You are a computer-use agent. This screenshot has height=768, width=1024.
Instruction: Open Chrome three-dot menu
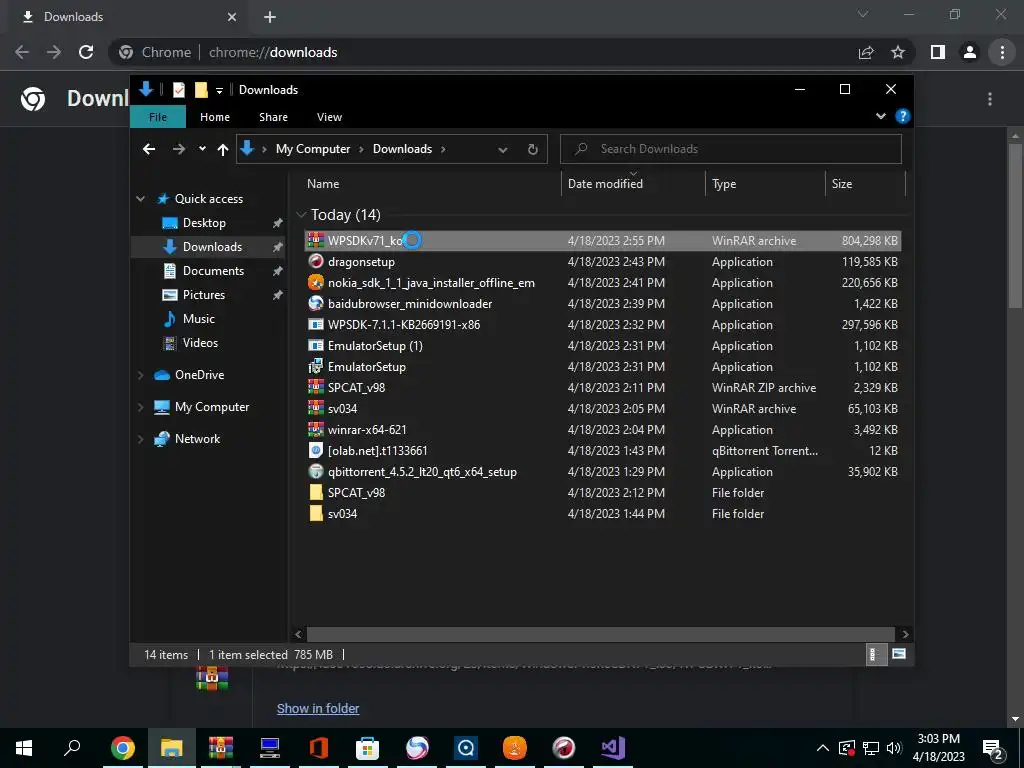pos(1002,52)
